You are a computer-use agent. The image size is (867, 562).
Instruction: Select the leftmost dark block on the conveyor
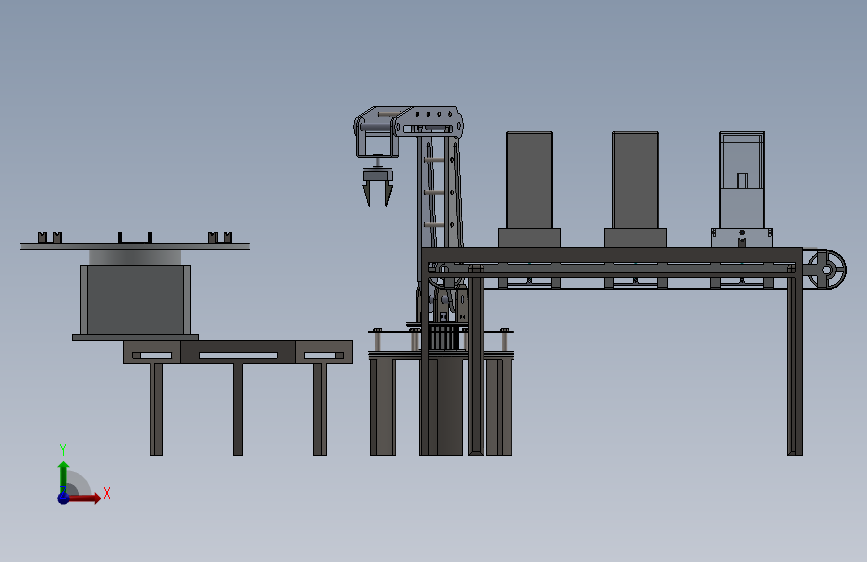coord(529,180)
